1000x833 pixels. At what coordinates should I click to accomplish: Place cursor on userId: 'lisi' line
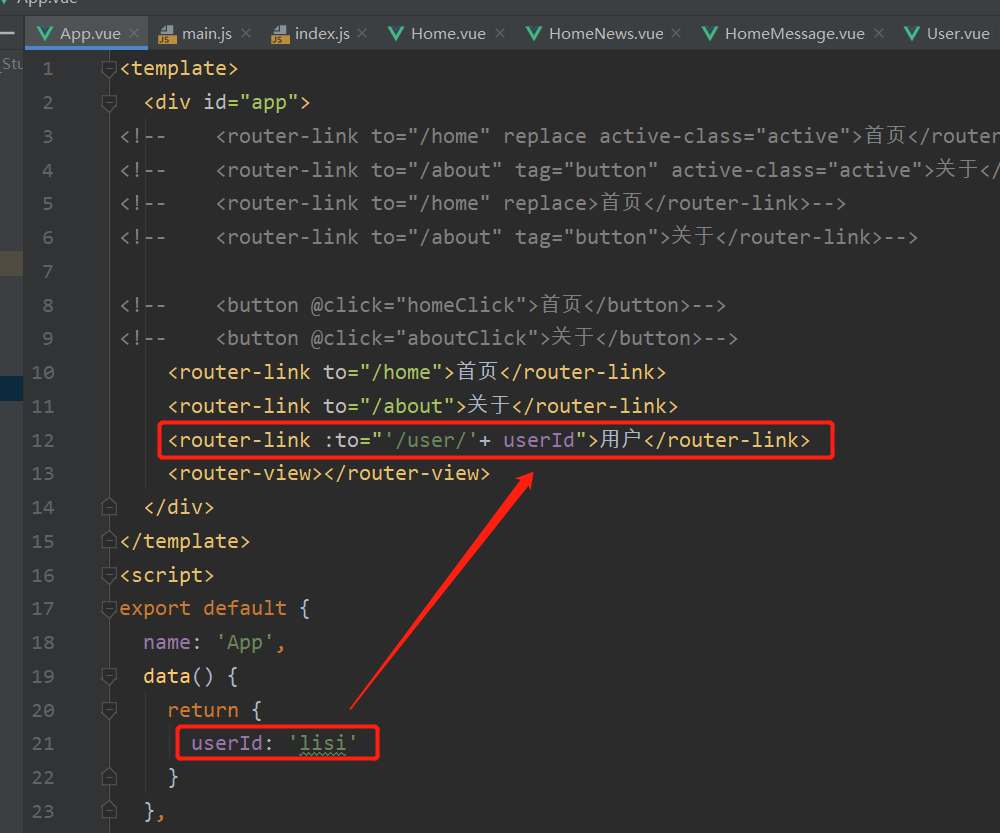tap(274, 743)
